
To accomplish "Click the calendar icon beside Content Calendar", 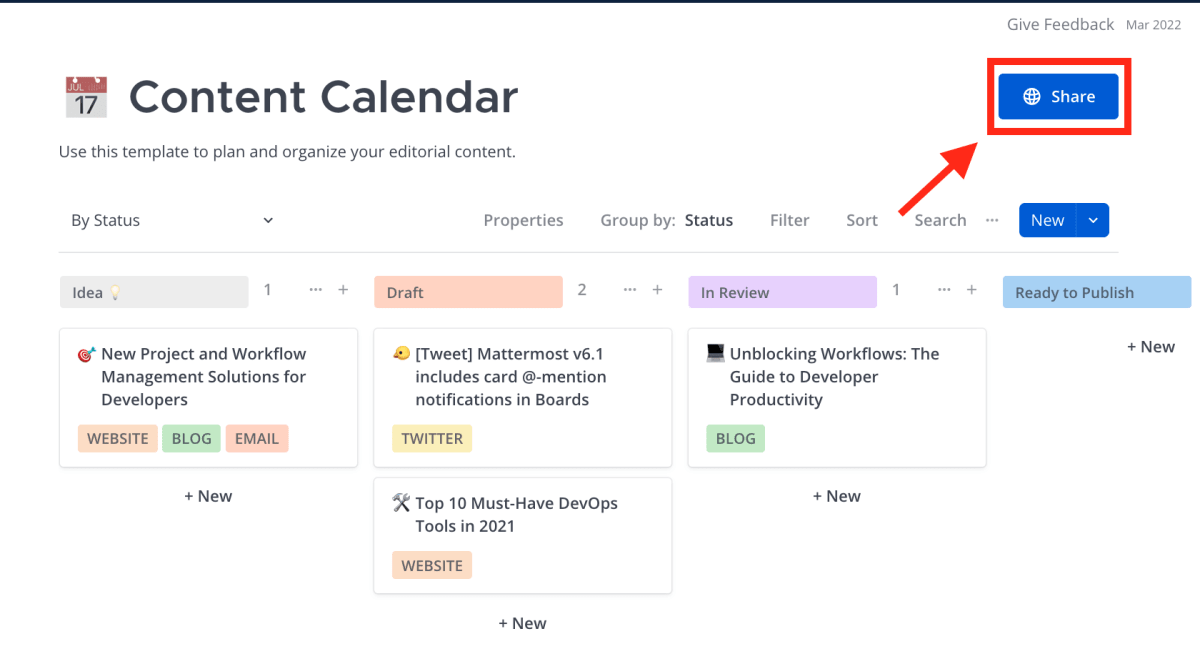I will click(x=86, y=97).
